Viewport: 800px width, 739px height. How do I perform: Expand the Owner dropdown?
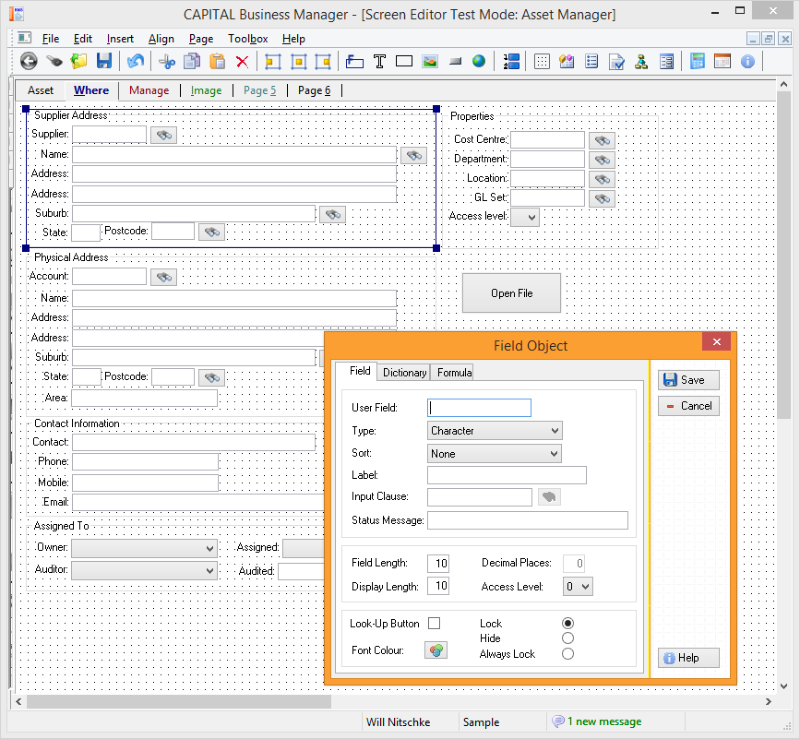click(144, 548)
